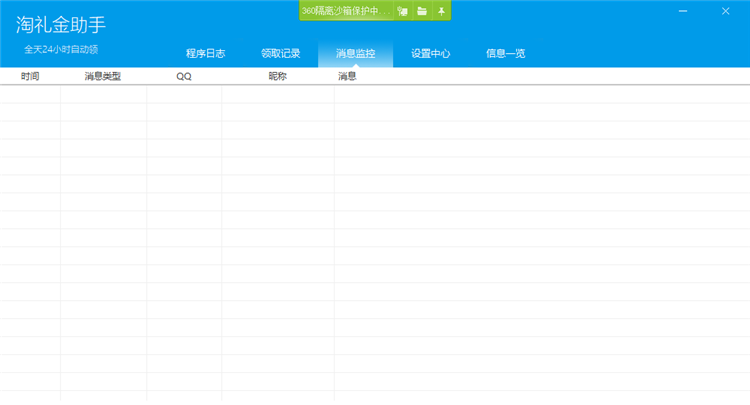Click the QQ column header

coord(184,76)
